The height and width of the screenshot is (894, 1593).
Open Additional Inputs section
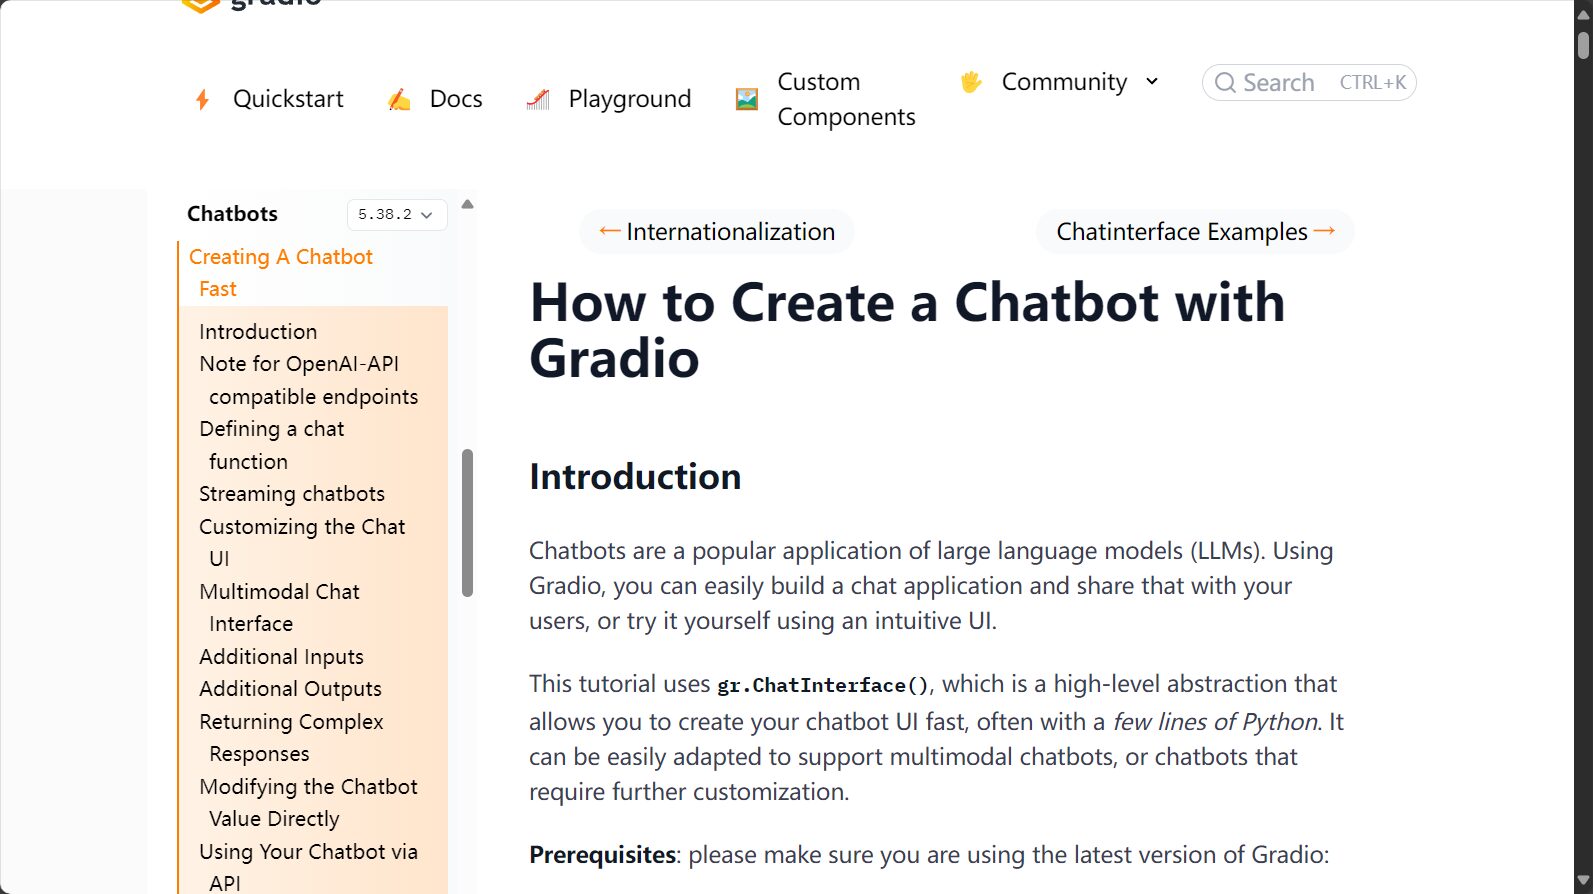[281, 657]
